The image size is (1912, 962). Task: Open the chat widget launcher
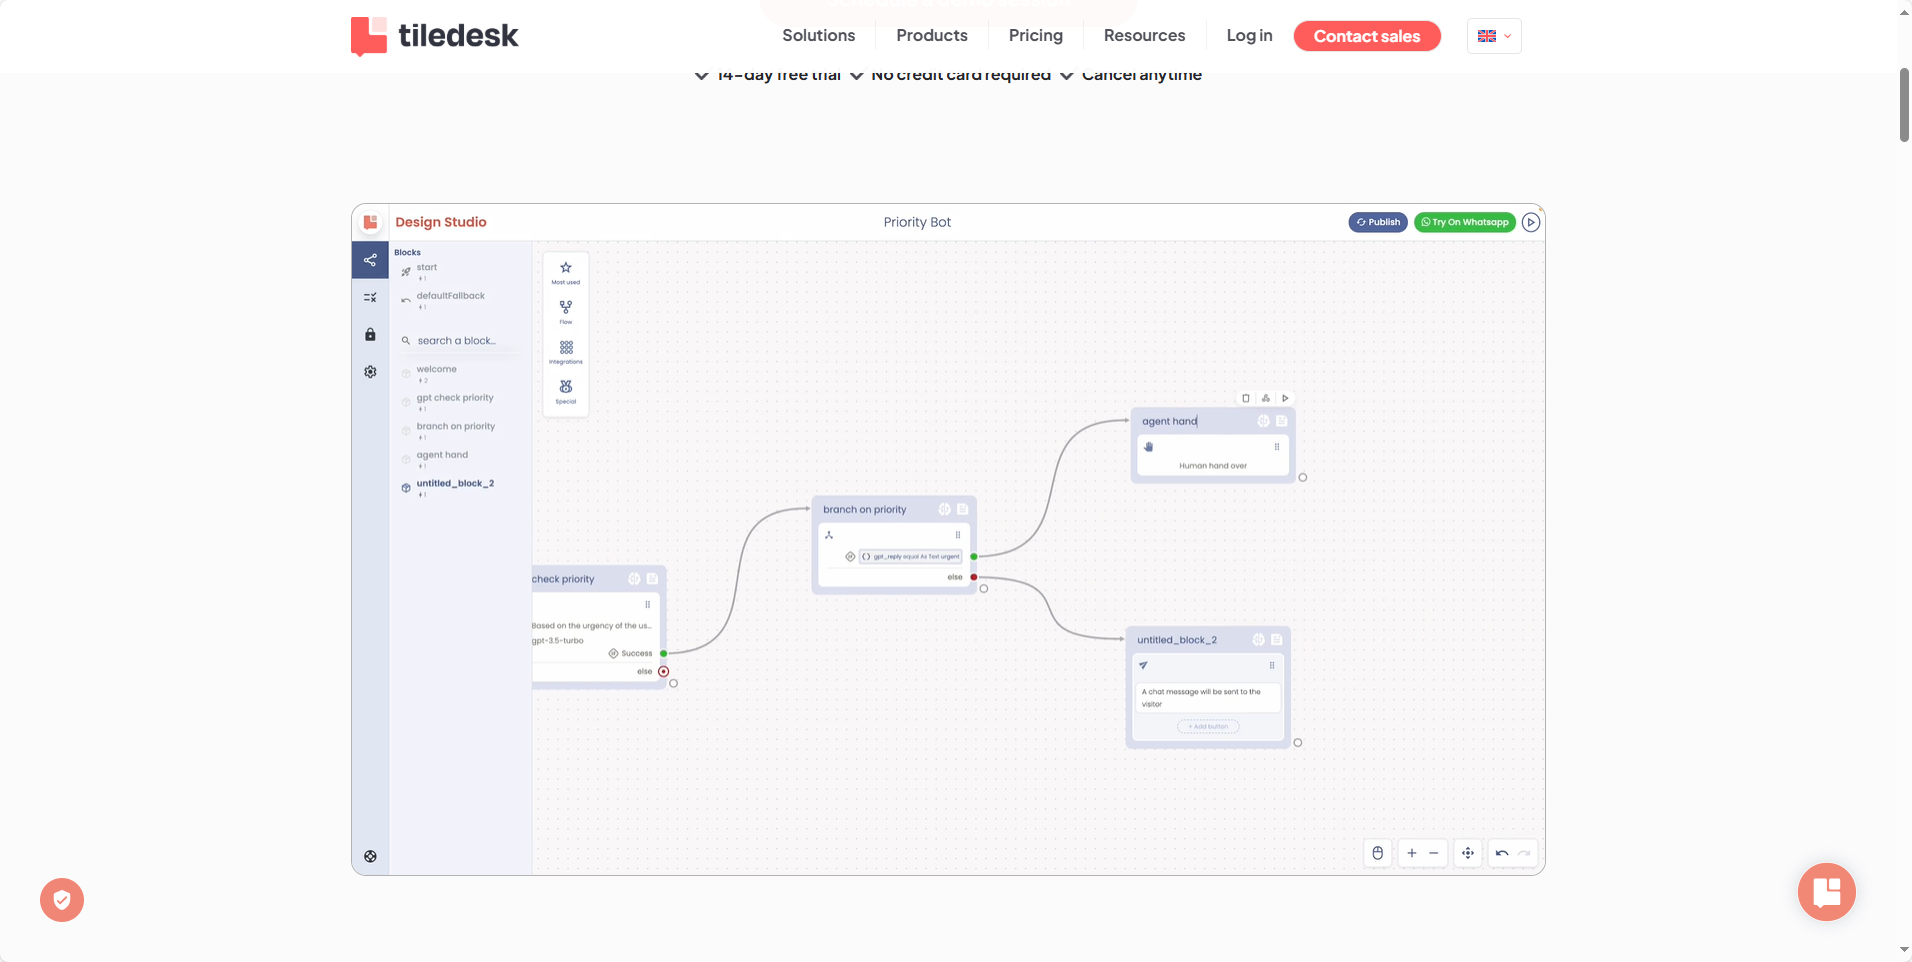pos(1826,891)
